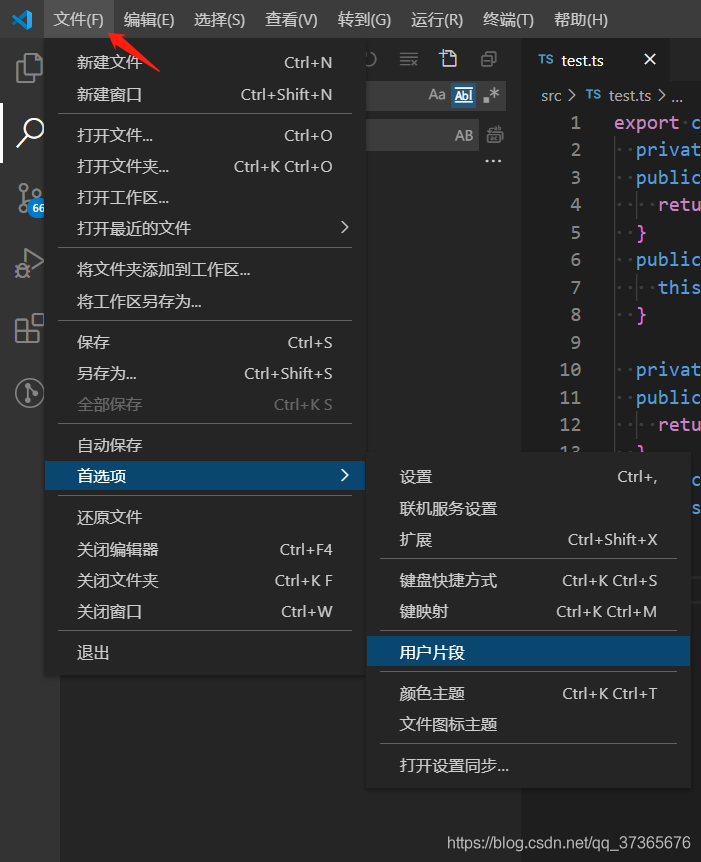Screen dimensions: 701x862
Task: Click 打开设置同步... entry
Action: 454,766
